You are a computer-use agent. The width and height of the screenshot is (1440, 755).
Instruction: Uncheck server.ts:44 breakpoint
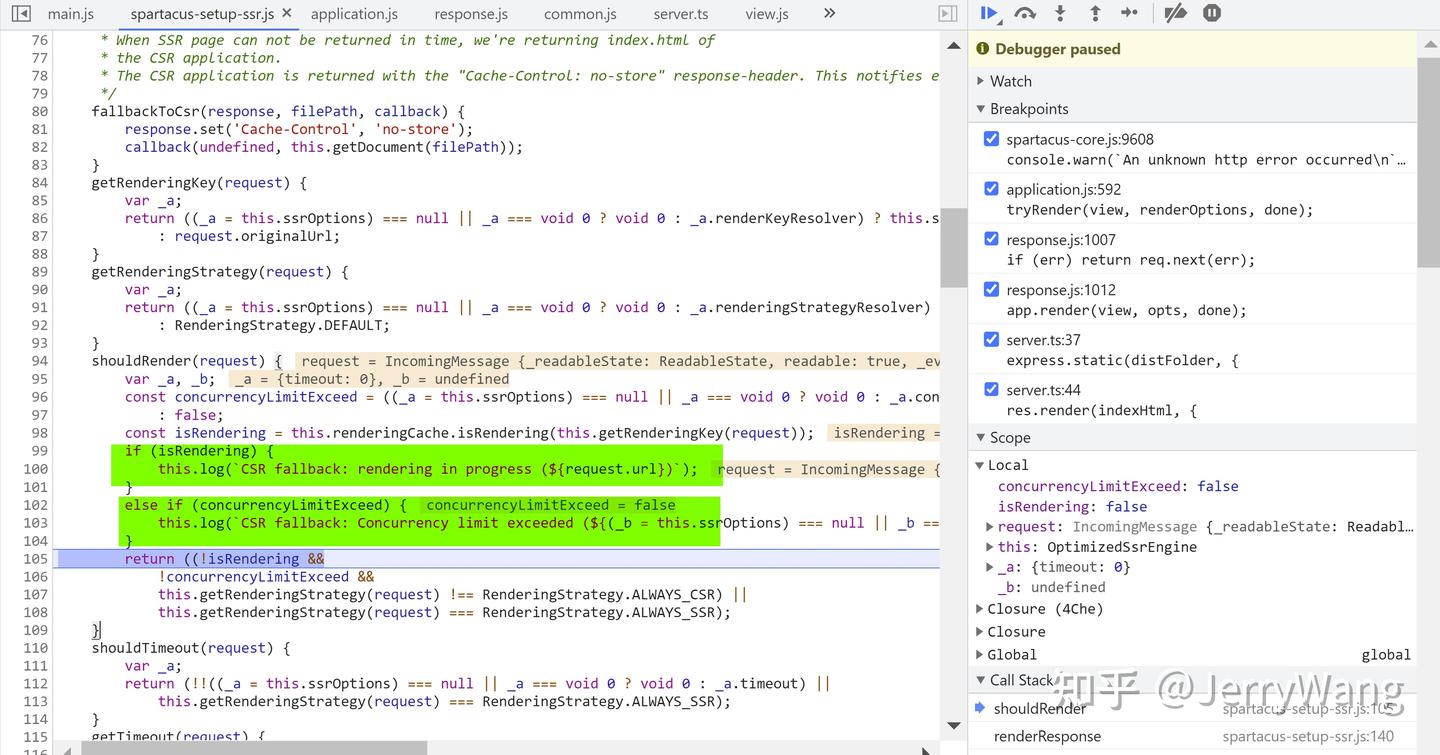pos(991,389)
